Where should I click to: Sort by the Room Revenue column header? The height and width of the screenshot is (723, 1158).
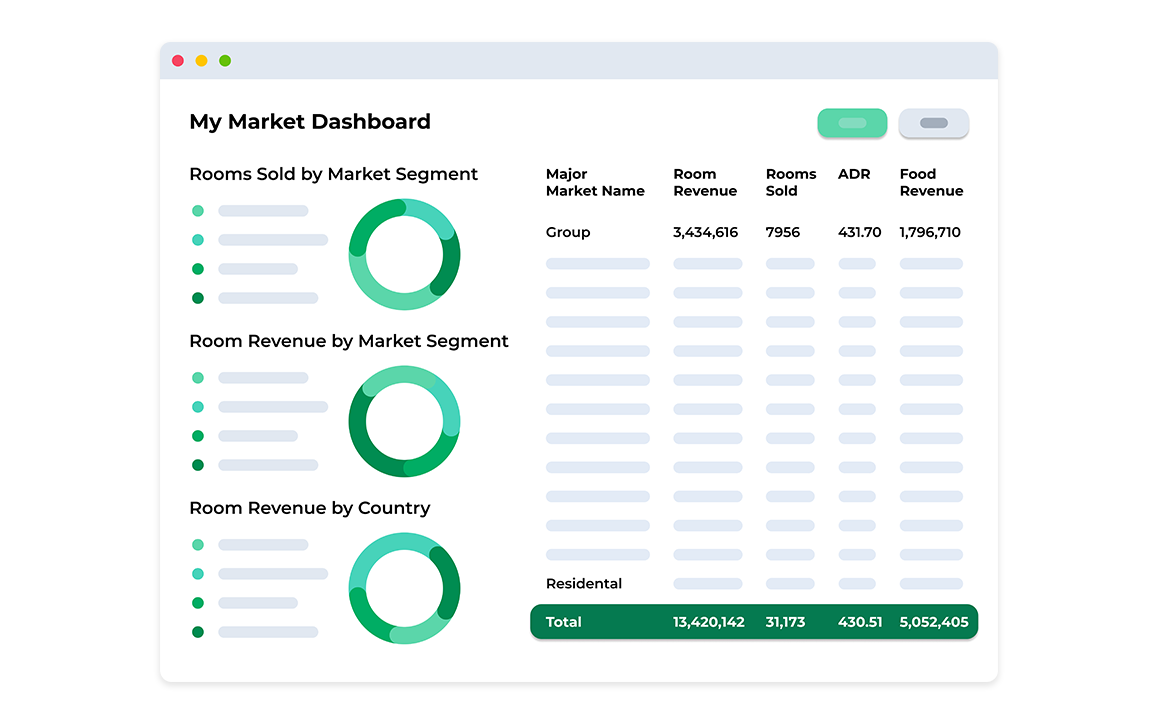pyautogui.click(x=705, y=182)
